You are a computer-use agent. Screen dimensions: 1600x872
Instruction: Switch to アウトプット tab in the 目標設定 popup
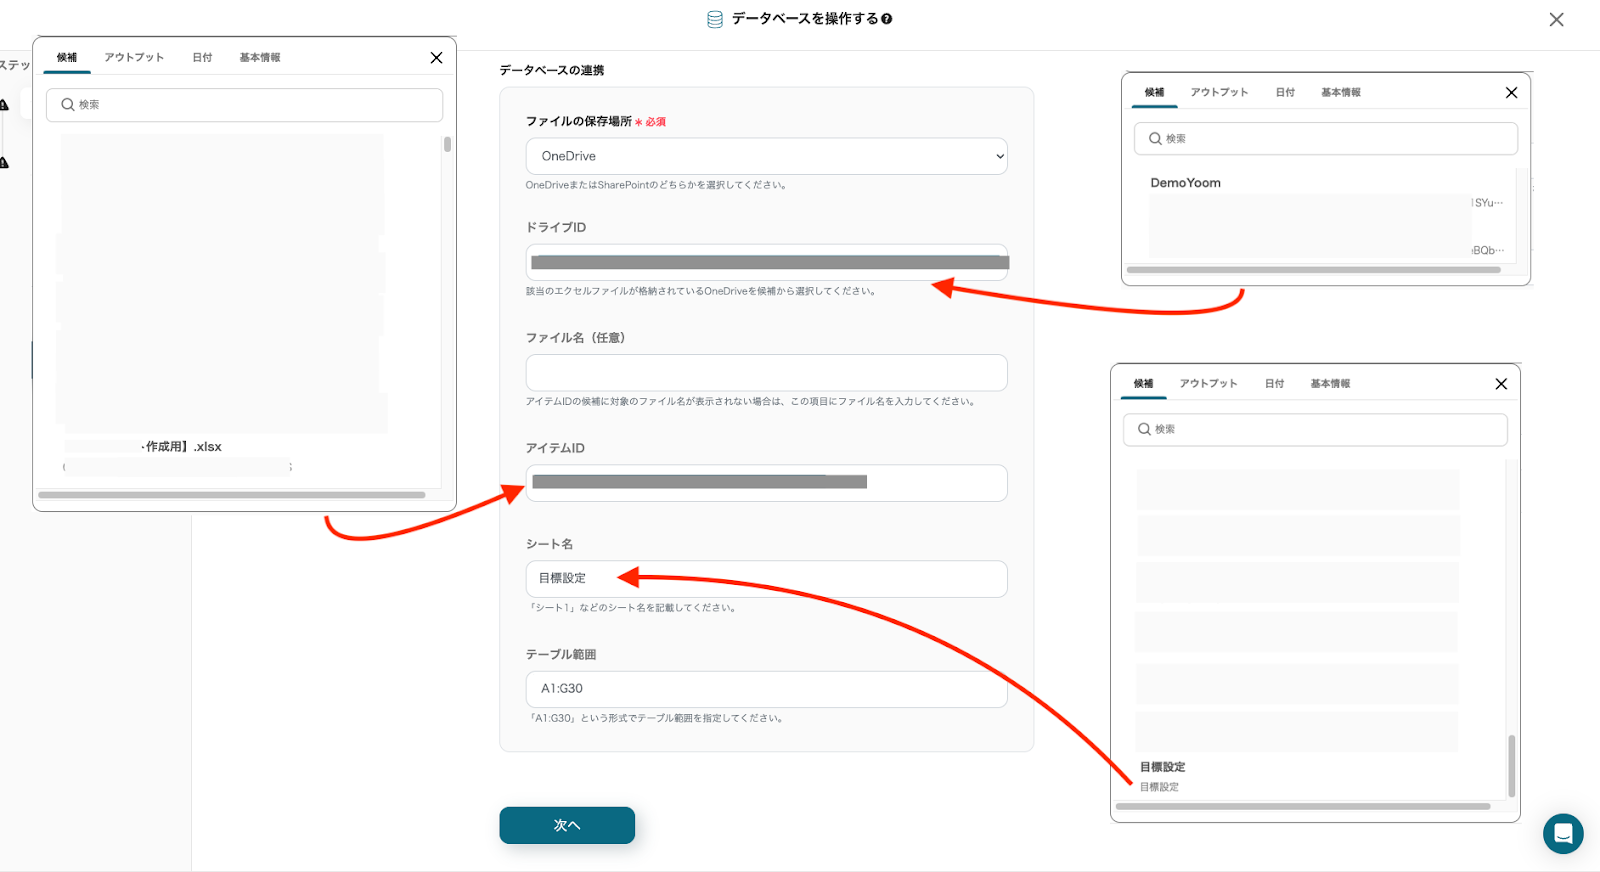tap(1208, 384)
